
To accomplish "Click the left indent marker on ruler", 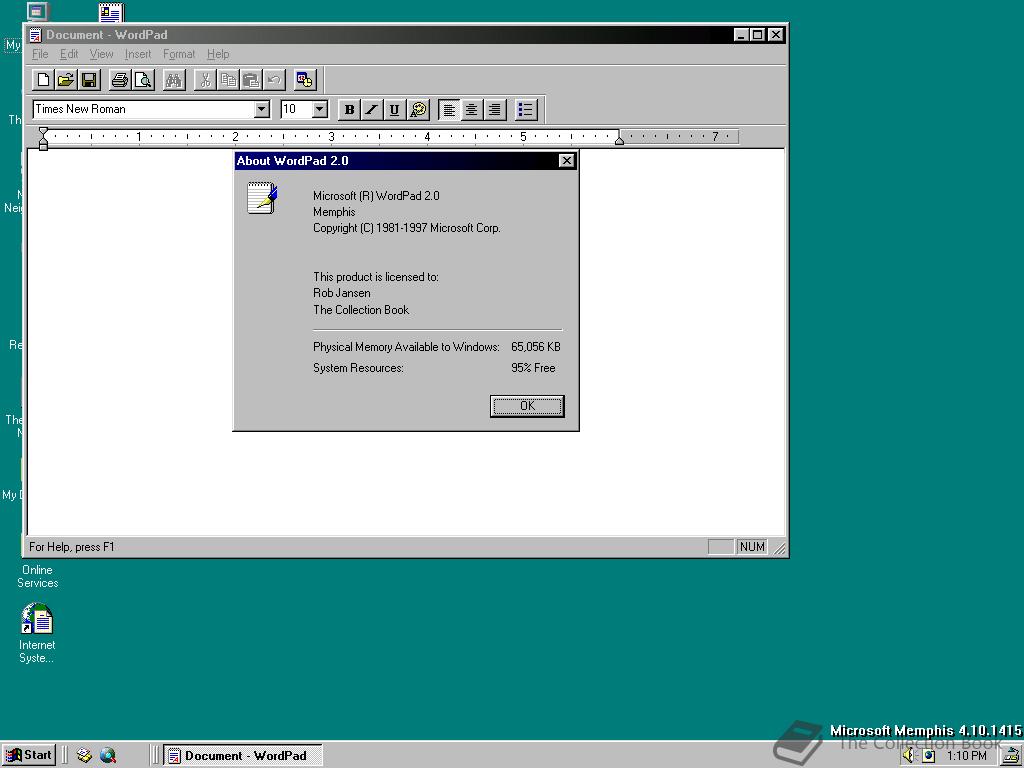I will point(43,139).
